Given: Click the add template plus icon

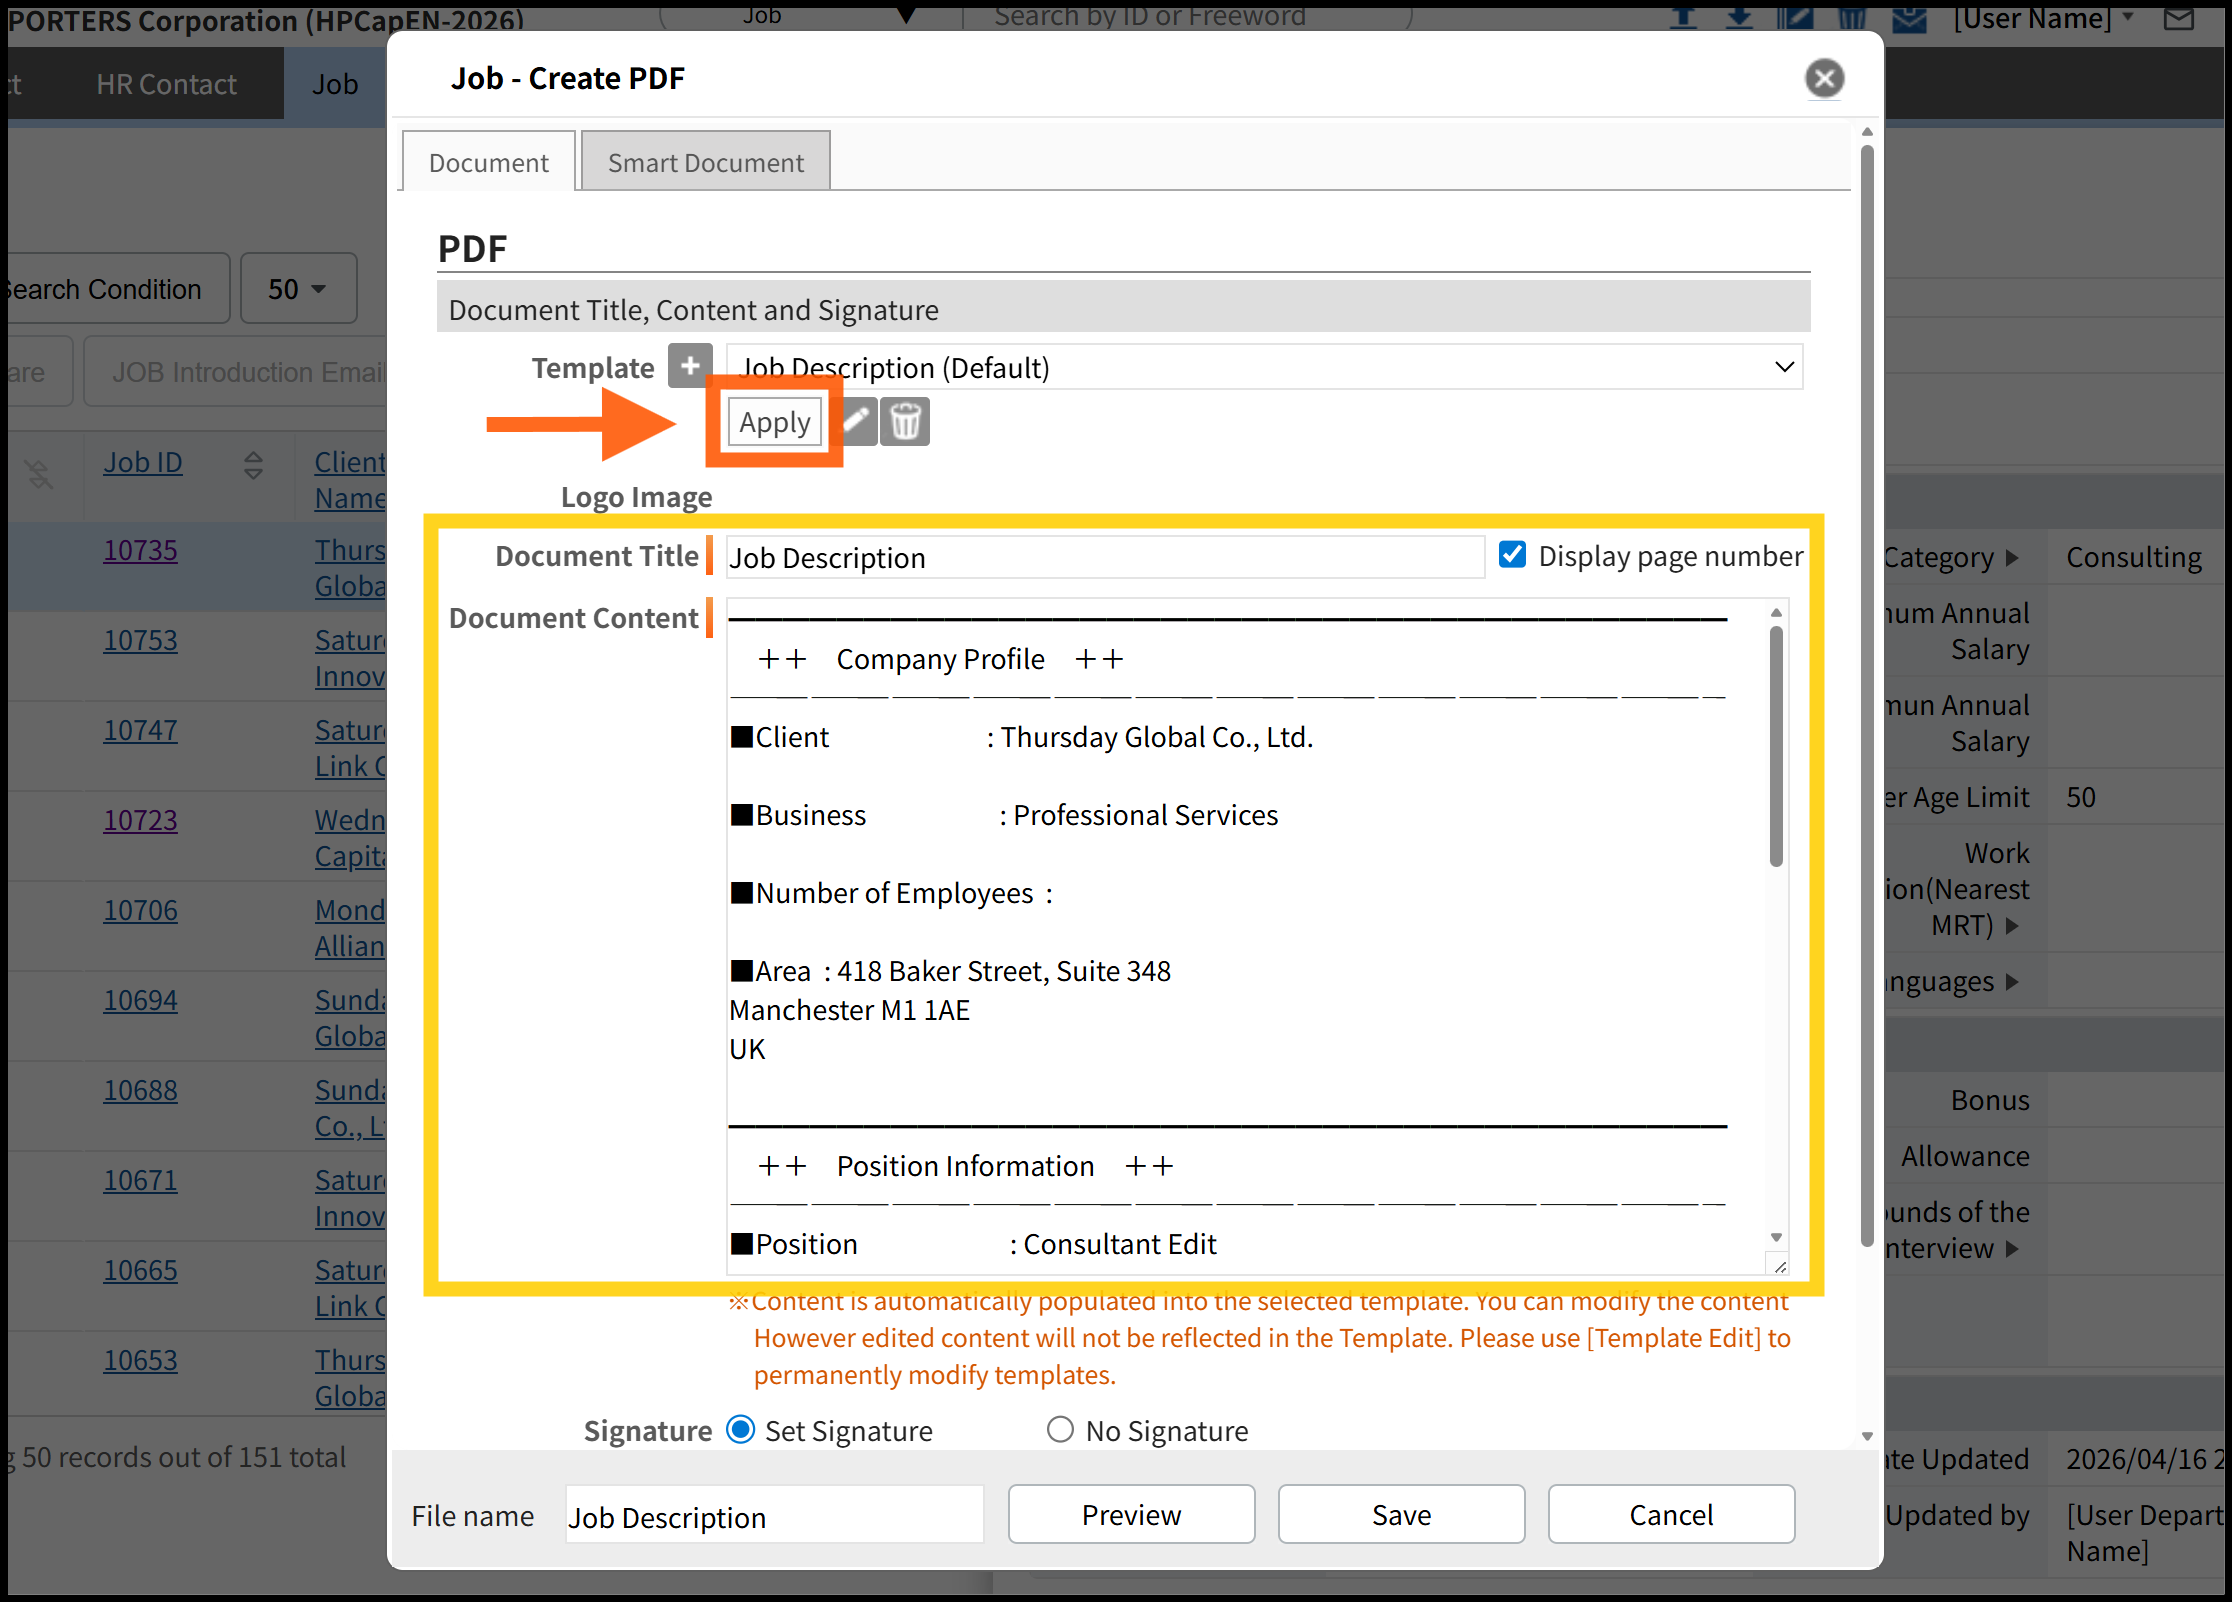Looking at the screenshot, I should coord(690,366).
